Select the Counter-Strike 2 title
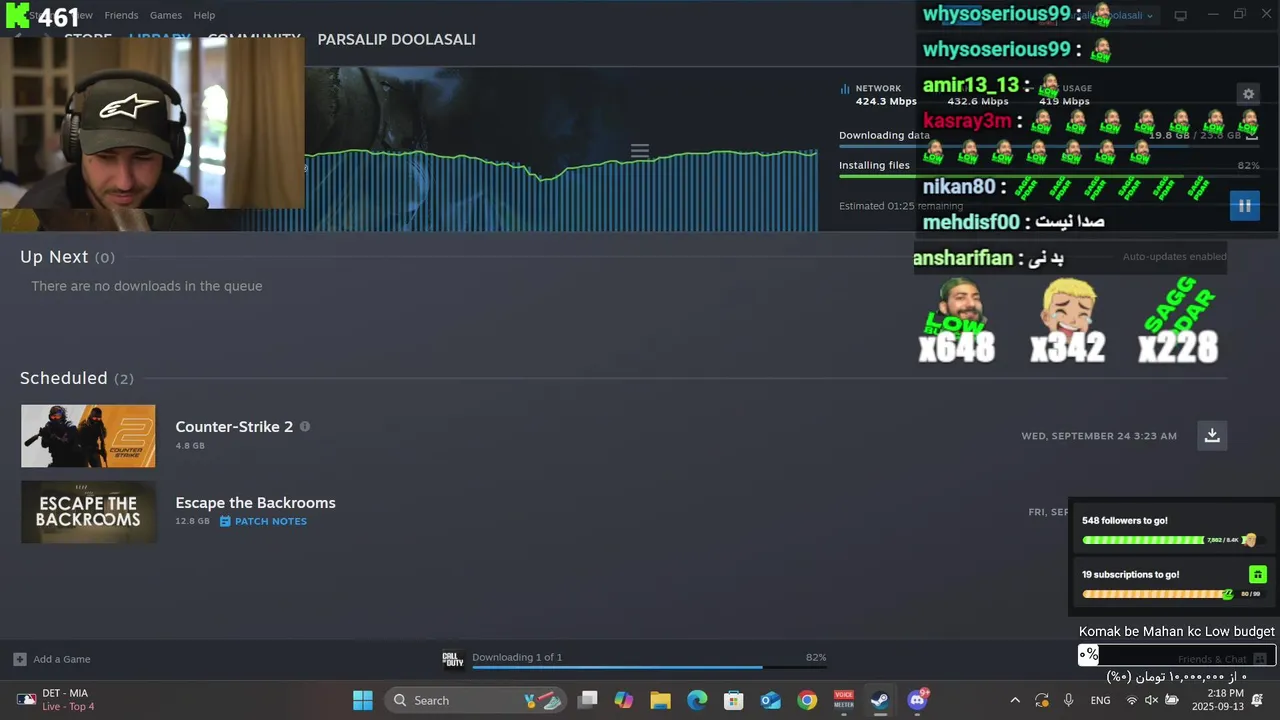The width and height of the screenshot is (1280, 720). coord(234,426)
